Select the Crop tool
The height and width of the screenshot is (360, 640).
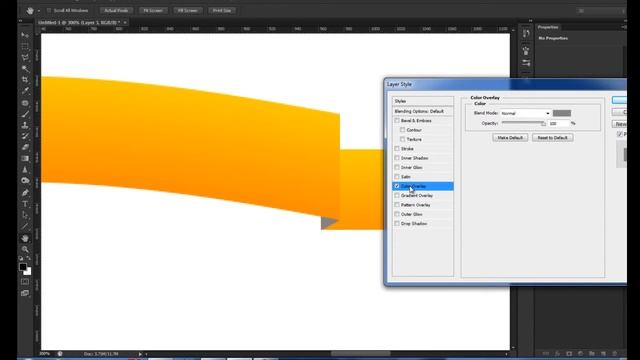click(25, 80)
